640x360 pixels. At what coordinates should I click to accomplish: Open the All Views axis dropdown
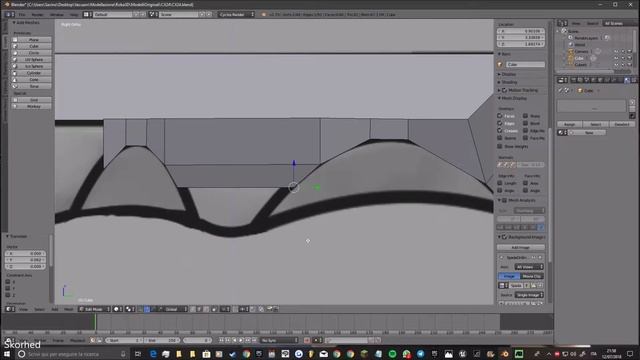[529, 267]
